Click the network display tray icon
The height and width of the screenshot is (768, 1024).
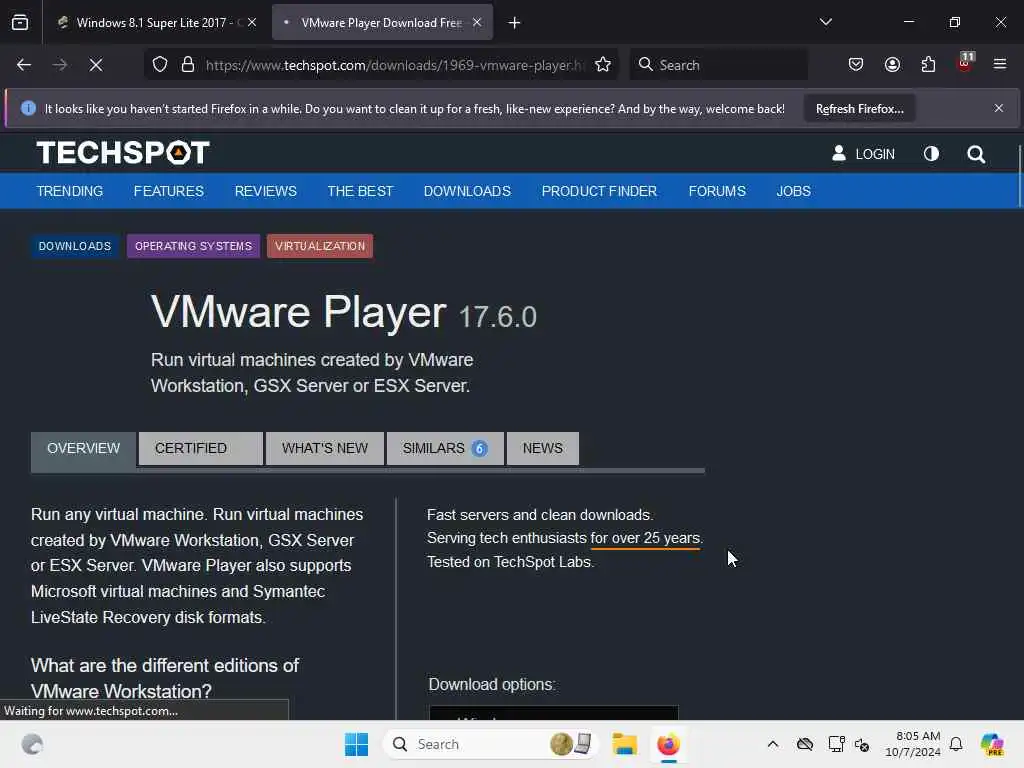tap(836, 744)
